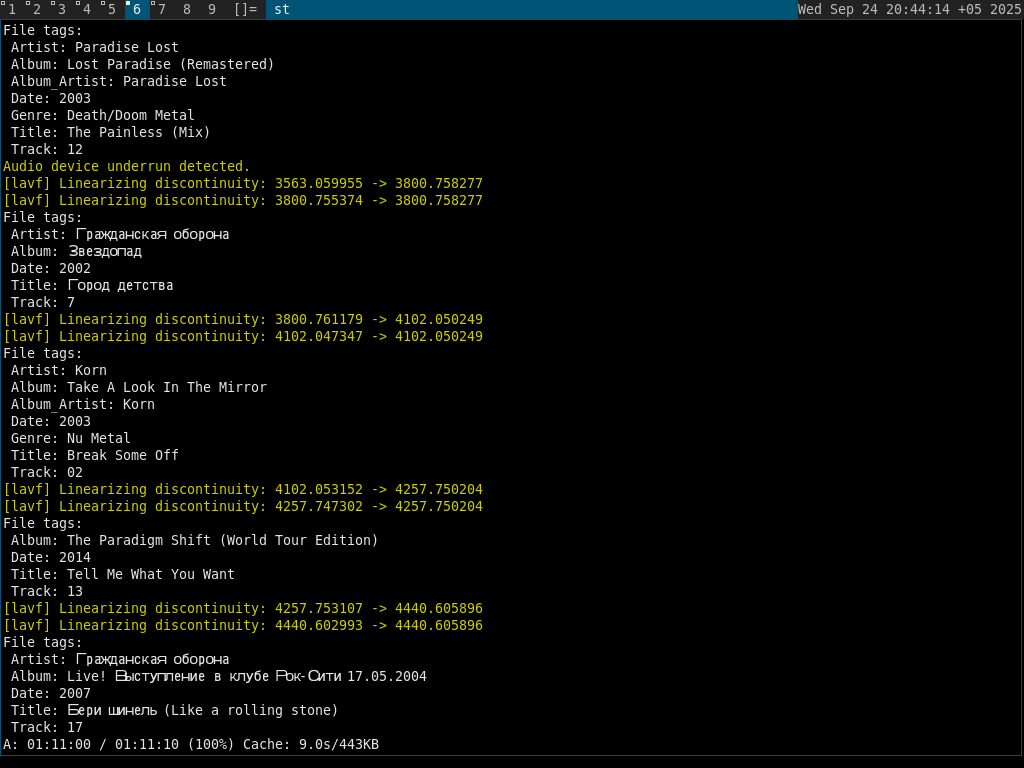The image size is (1024, 768).
Task: Switch to workspace tag 2
Action: pos(37,9)
